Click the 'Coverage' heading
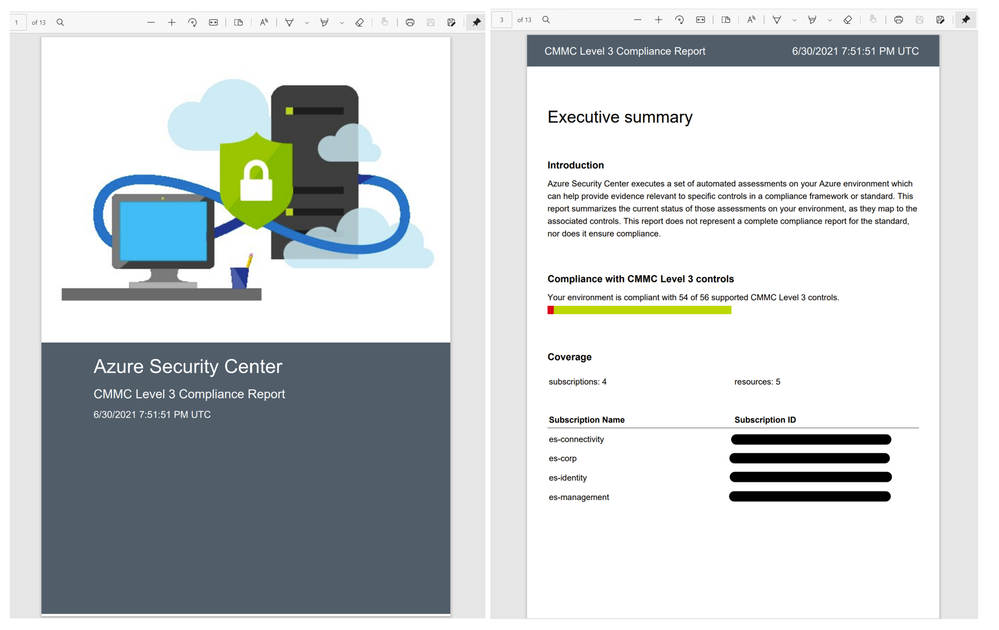The height and width of the screenshot is (630, 999). click(570, 357)
